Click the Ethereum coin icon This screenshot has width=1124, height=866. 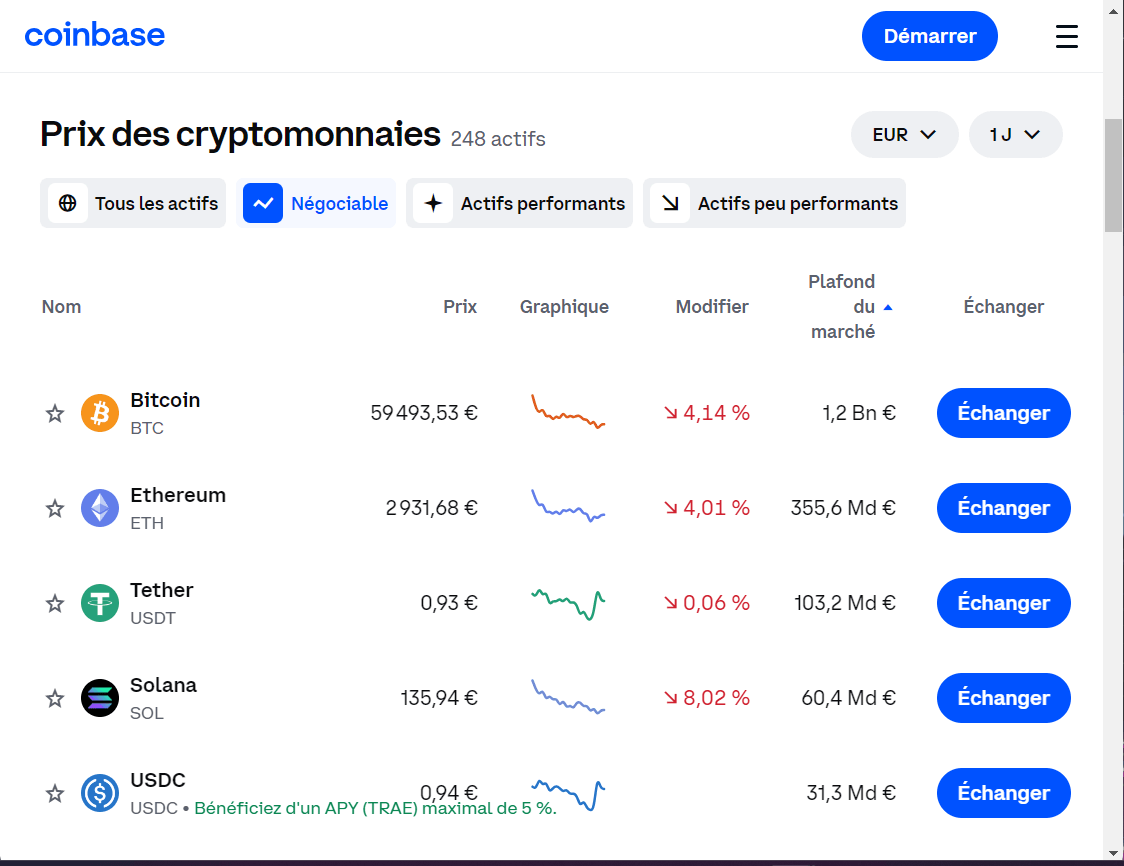99,508
